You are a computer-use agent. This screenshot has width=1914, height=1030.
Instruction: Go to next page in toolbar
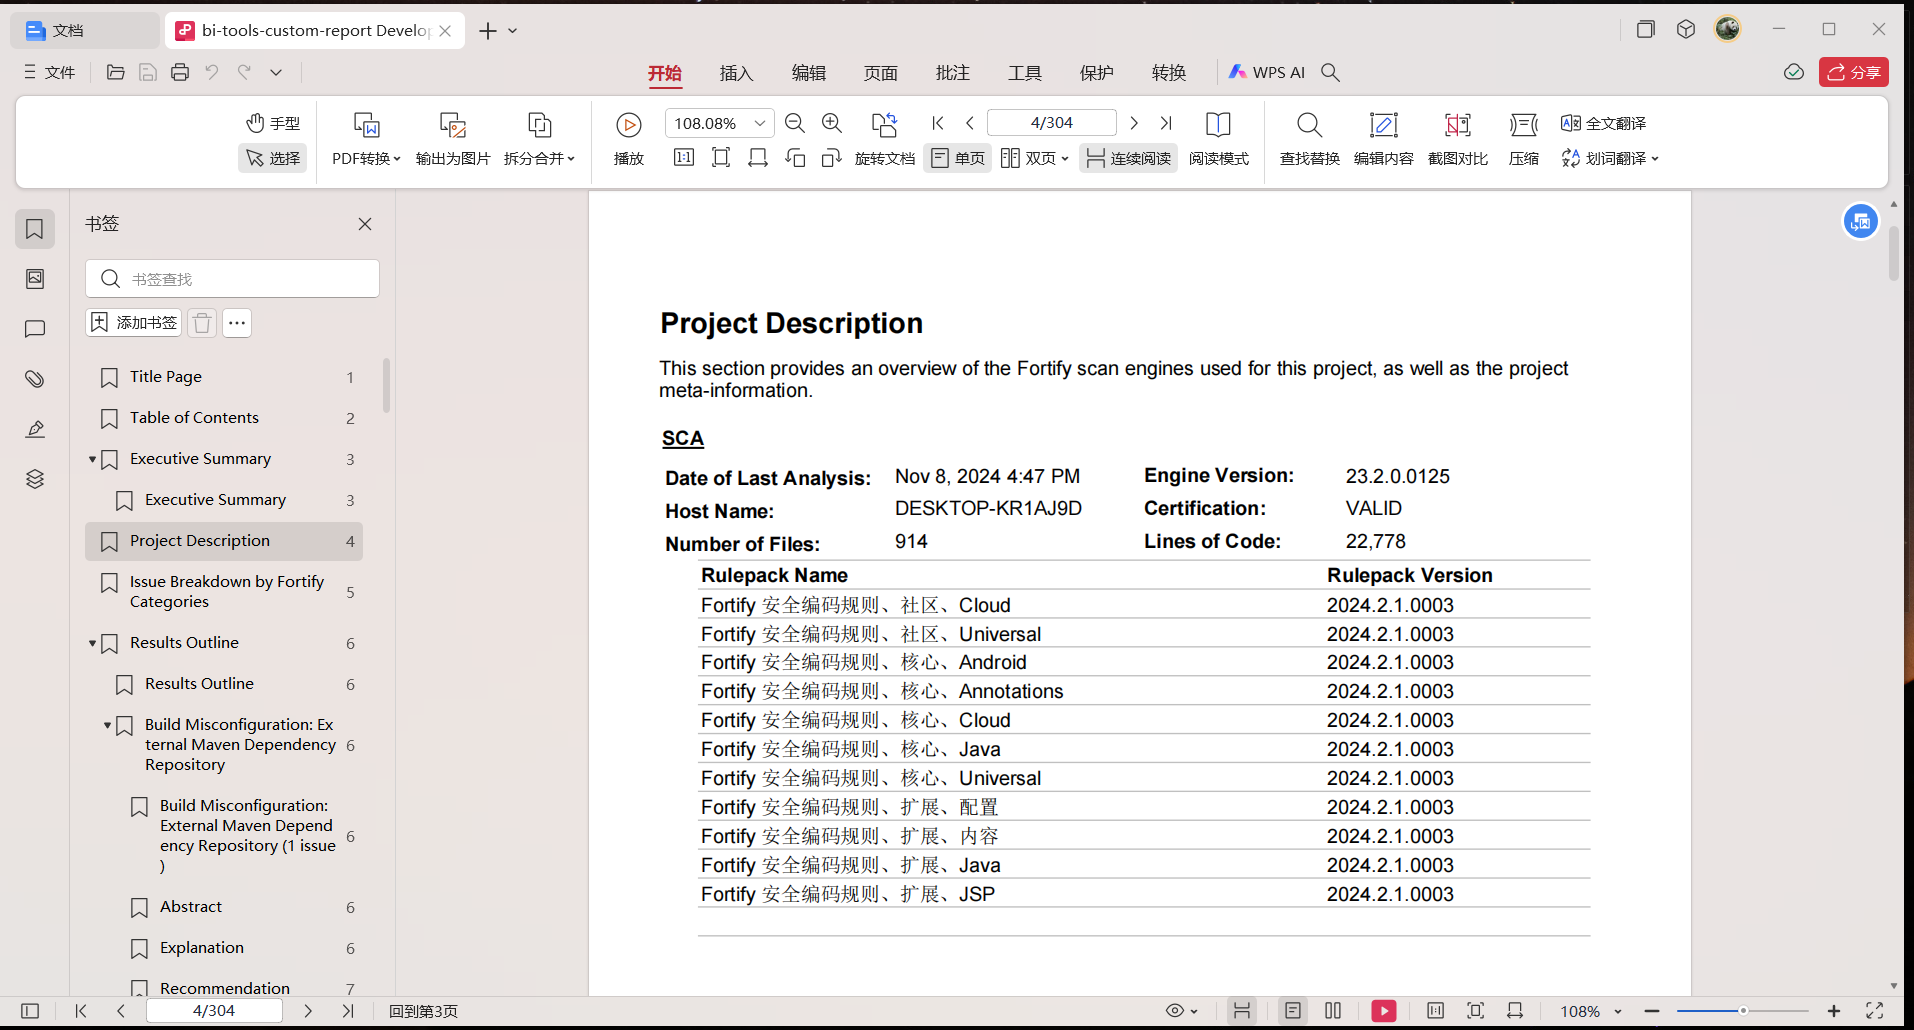(1134, 123)
